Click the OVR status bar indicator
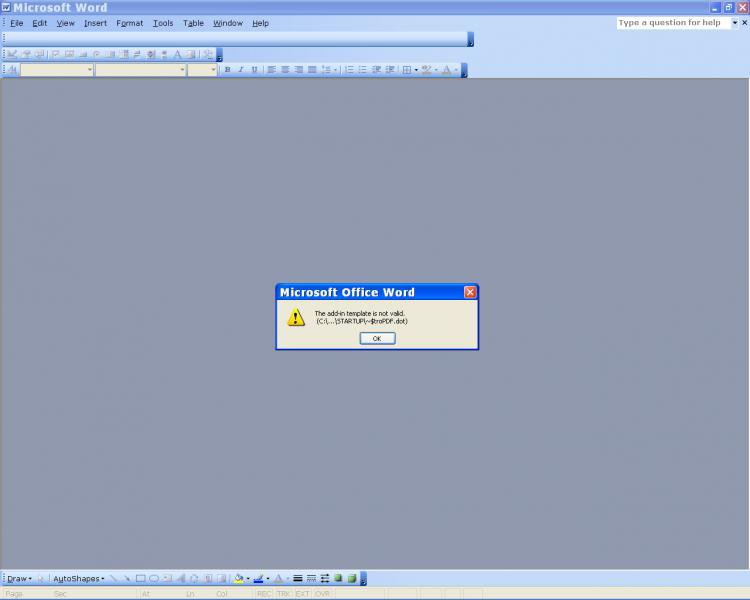Screen dimensions: 750x600 (322, 594)
